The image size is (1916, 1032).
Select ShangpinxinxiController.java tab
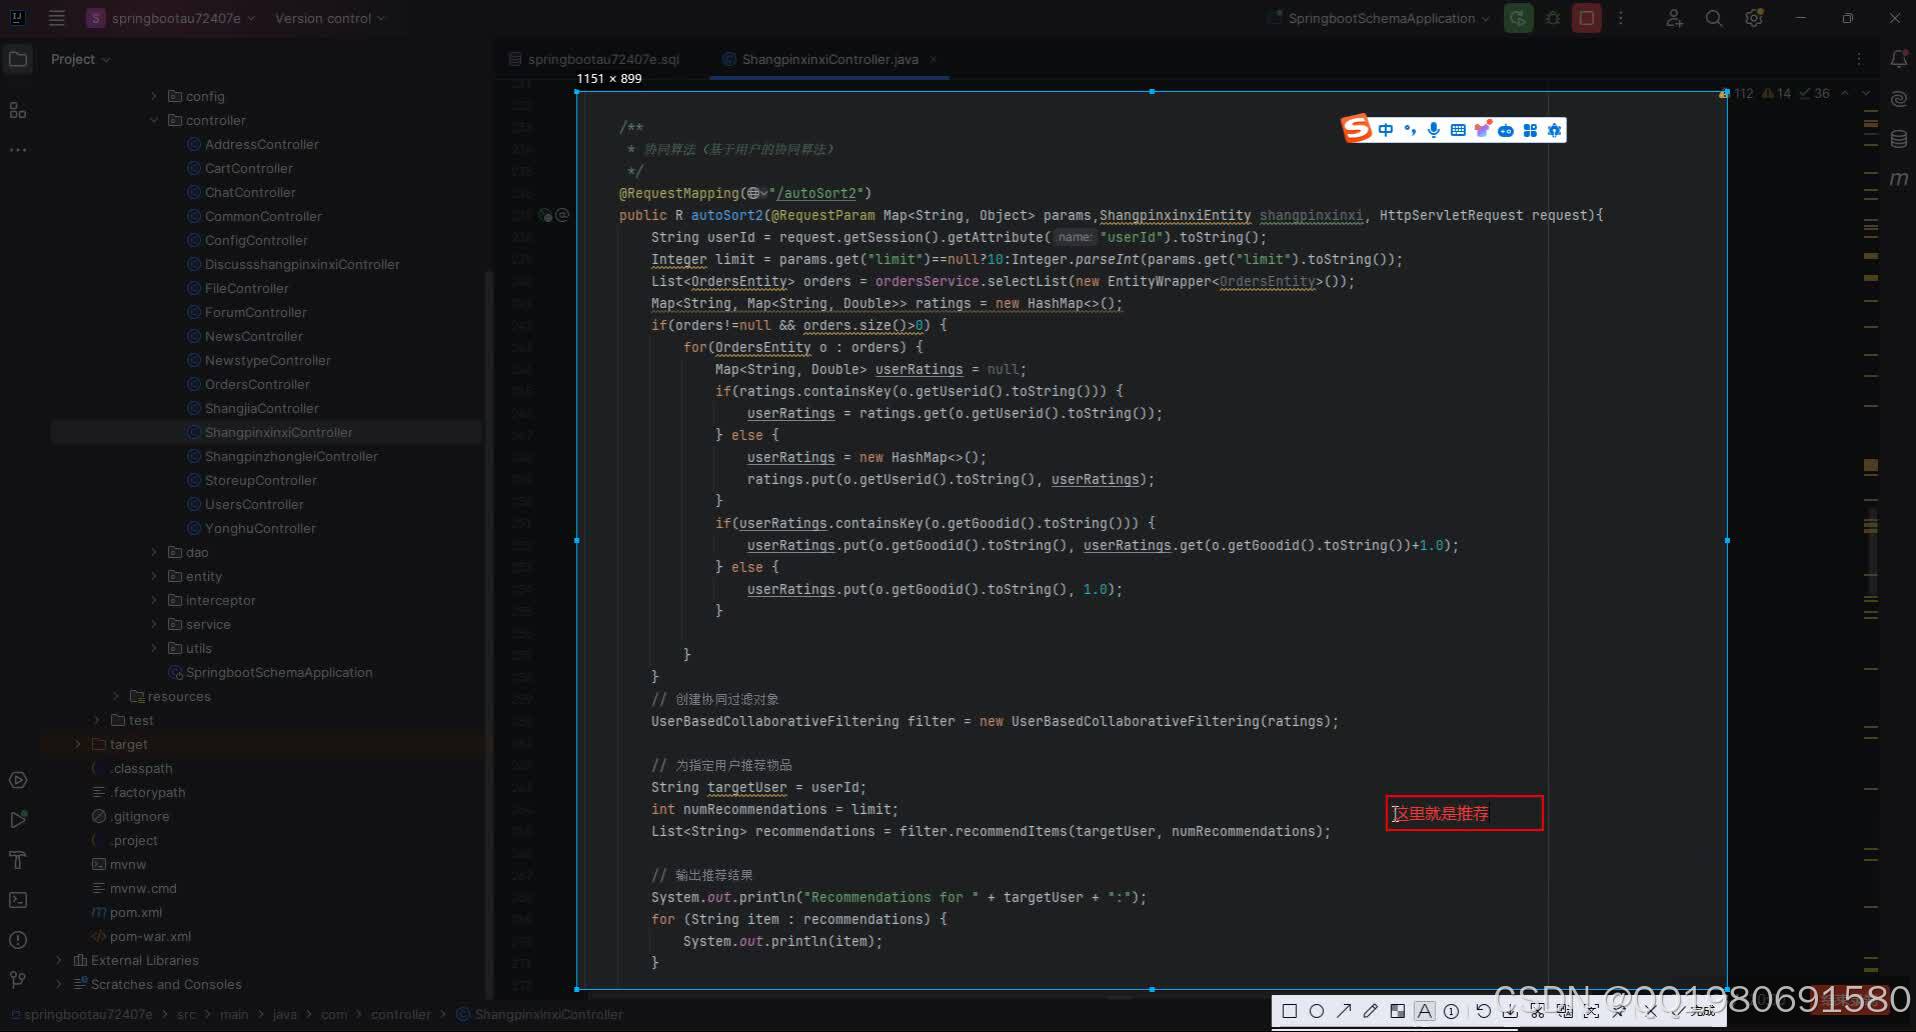tap(829, 59)
